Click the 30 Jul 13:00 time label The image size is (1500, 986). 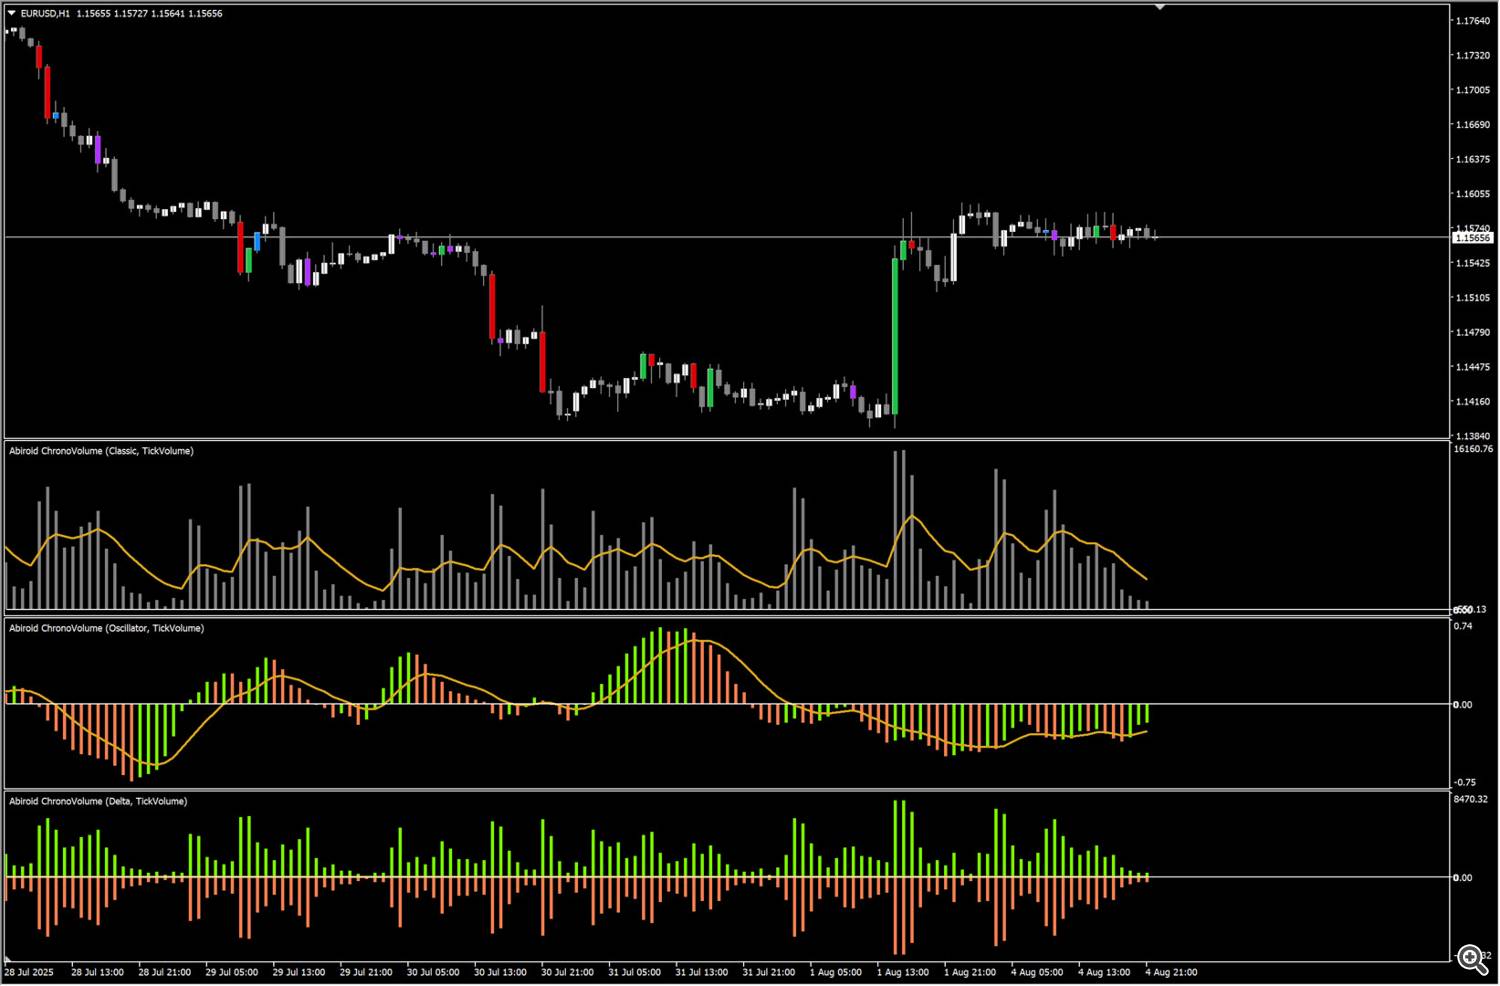500,972
